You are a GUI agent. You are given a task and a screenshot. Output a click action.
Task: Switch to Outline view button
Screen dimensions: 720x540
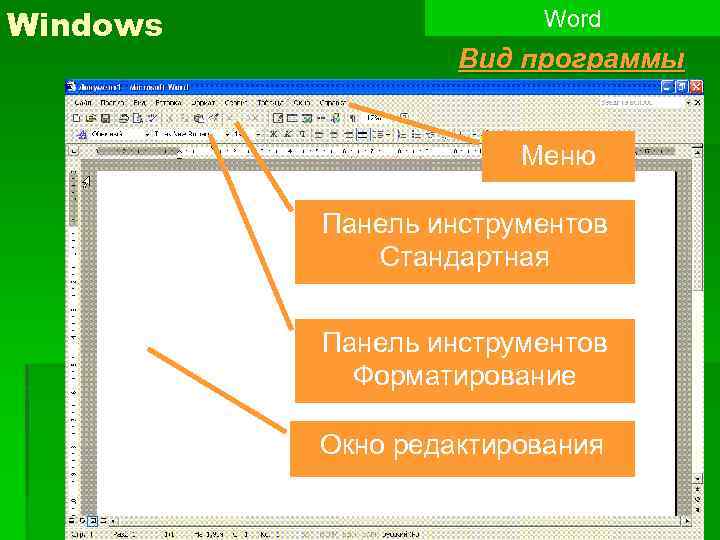click(x=103, y=520)
